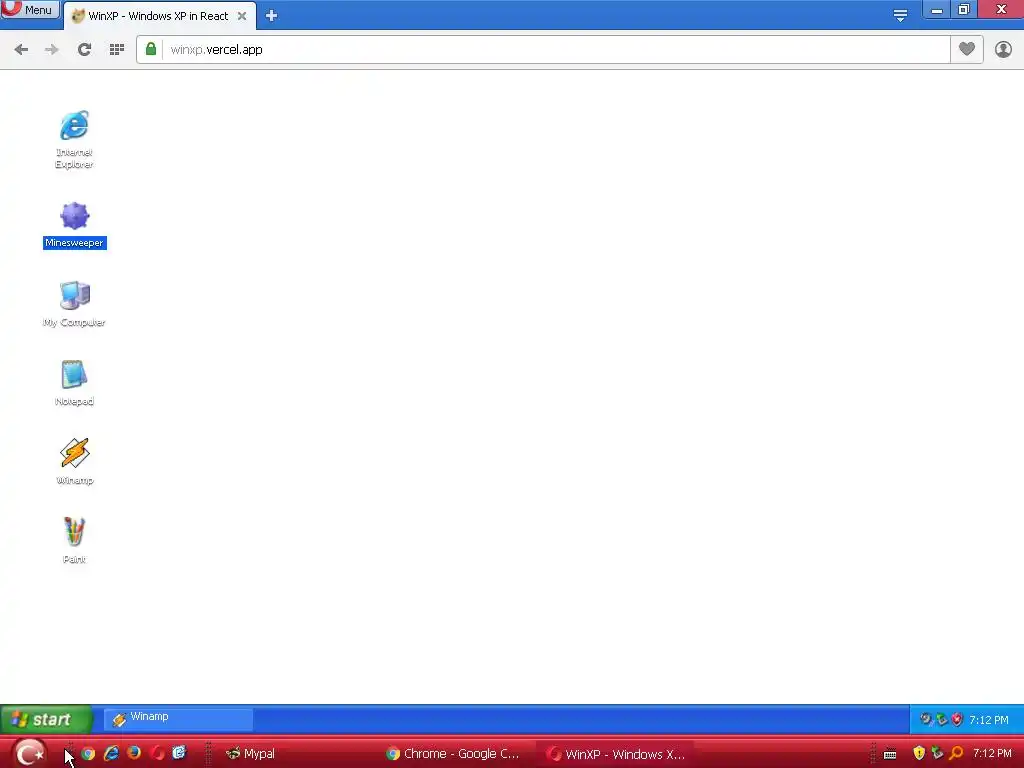Open the Opera Menu button
1024x768 pixels.
click(x=29, y=9)
